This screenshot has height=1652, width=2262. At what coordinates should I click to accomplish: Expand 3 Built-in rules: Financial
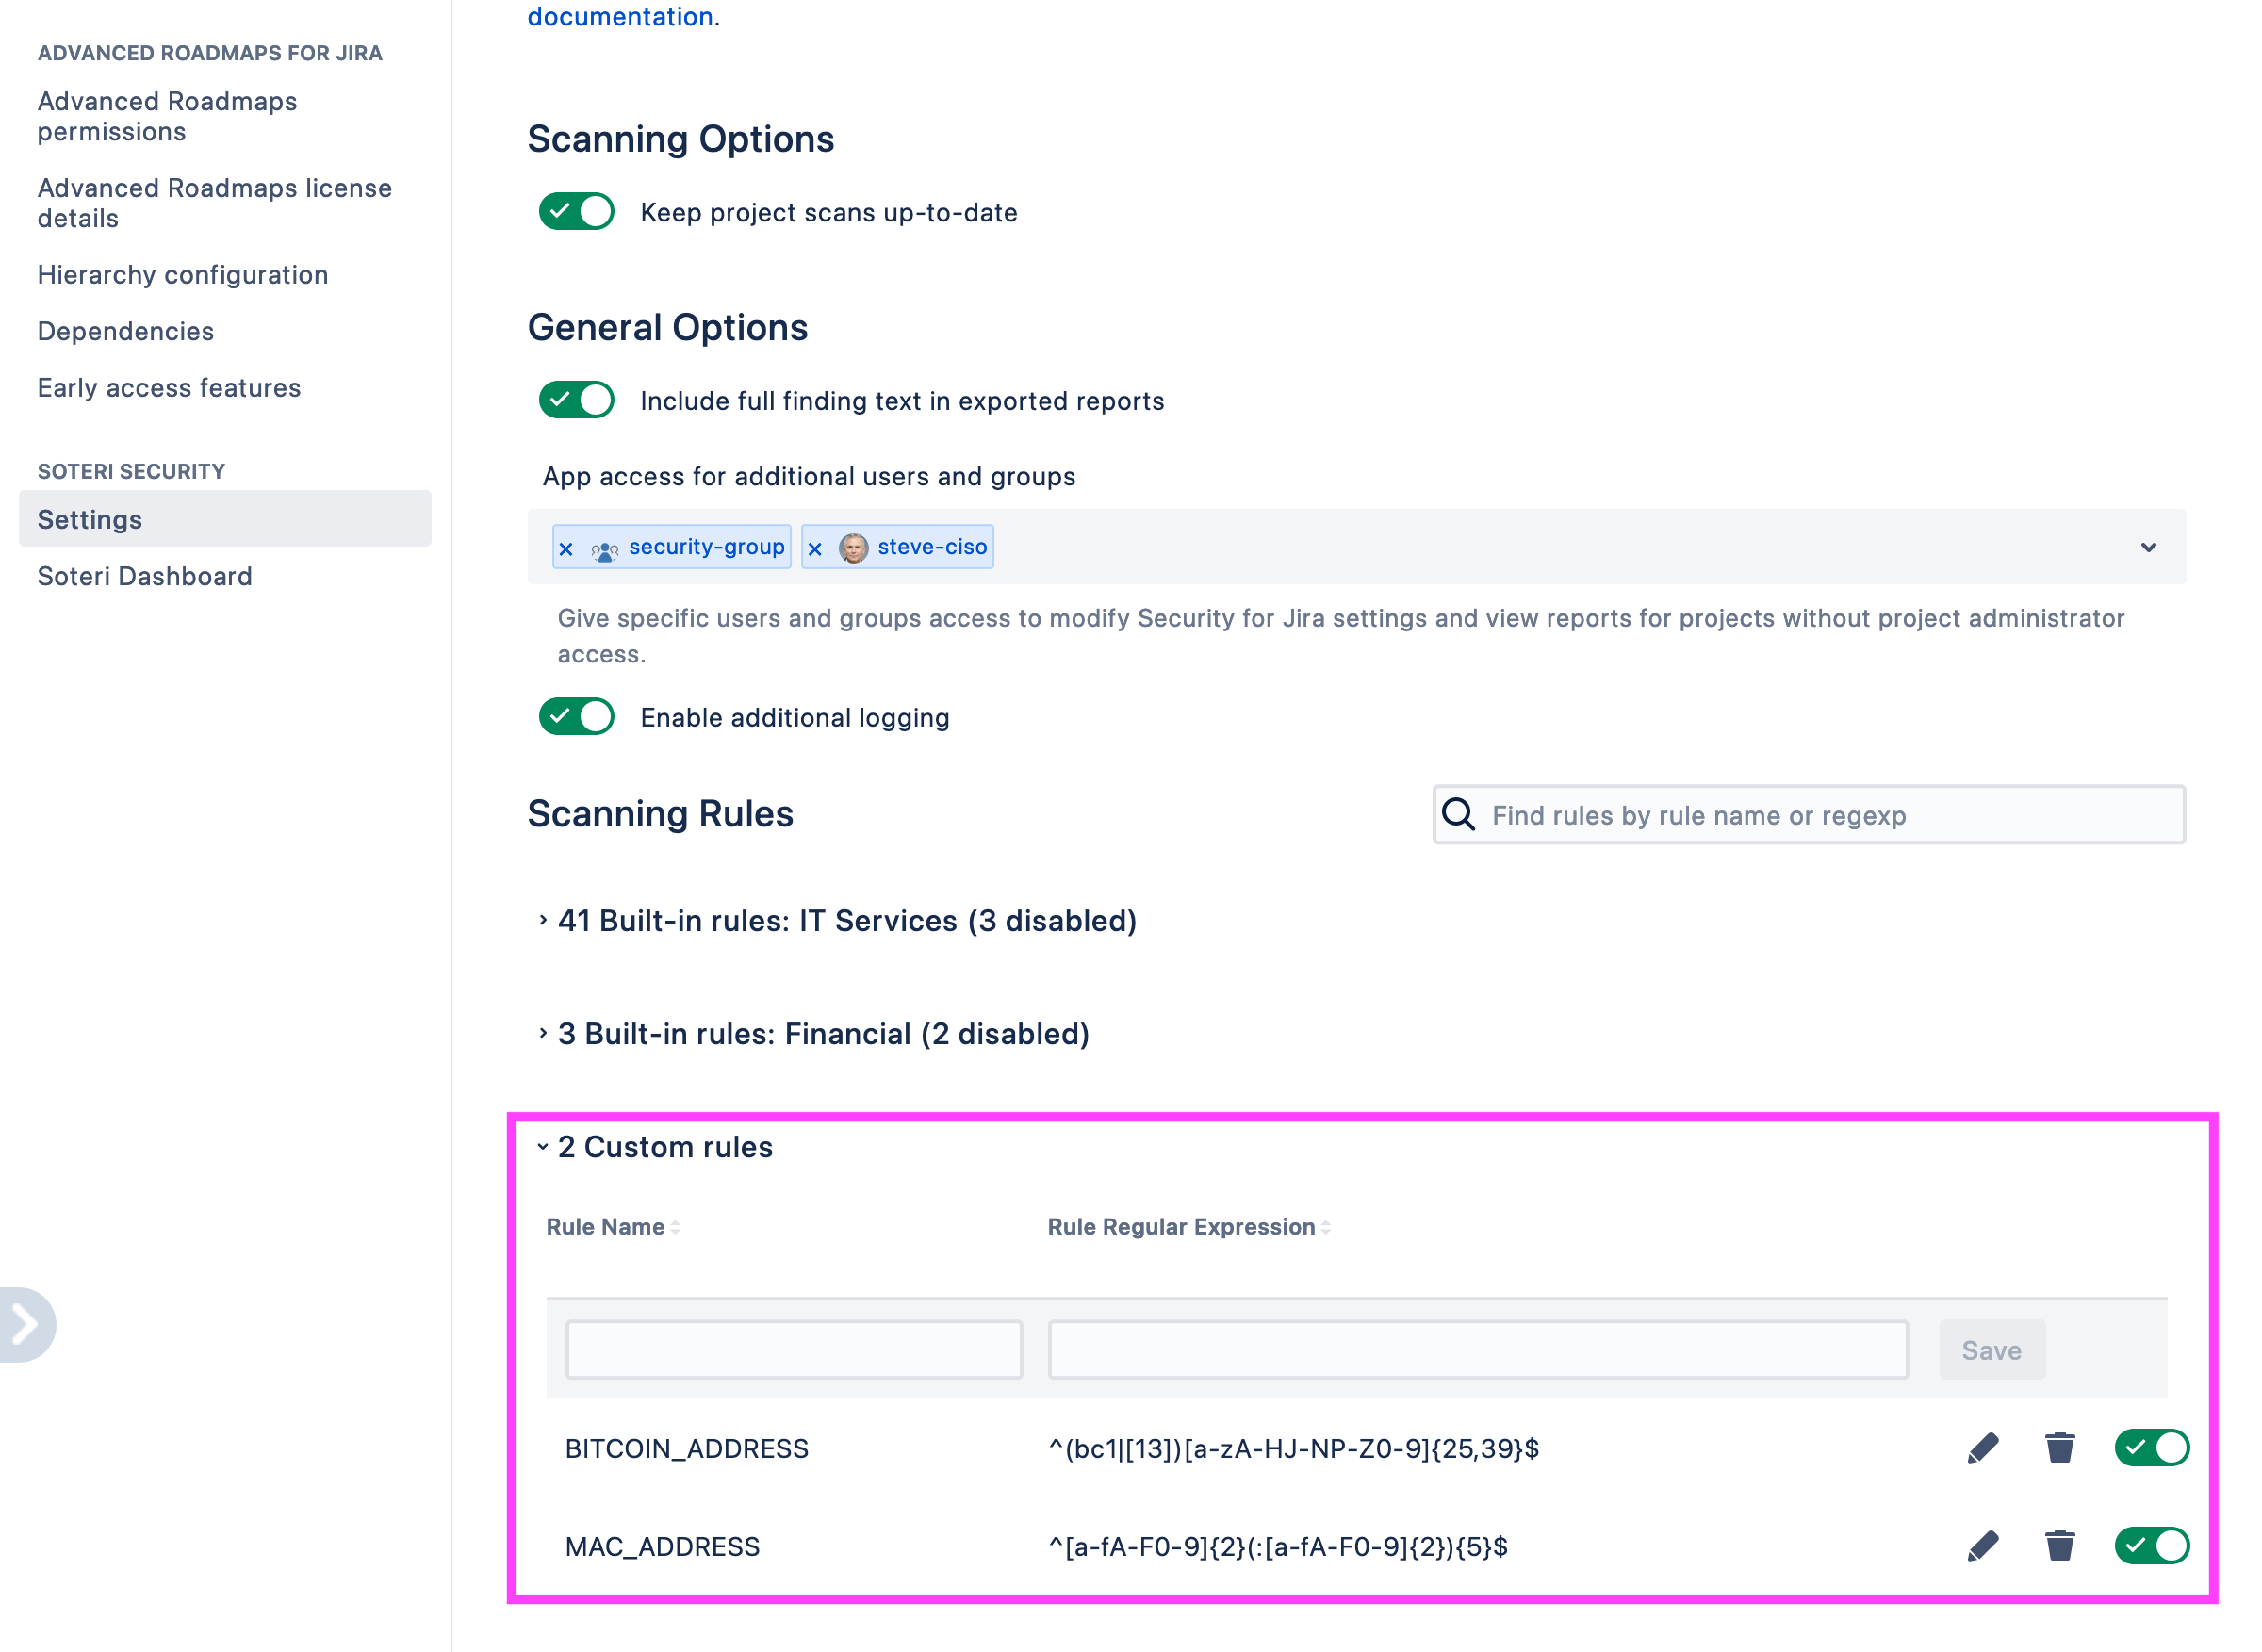pyautogui.click(x=822, y=1033)
